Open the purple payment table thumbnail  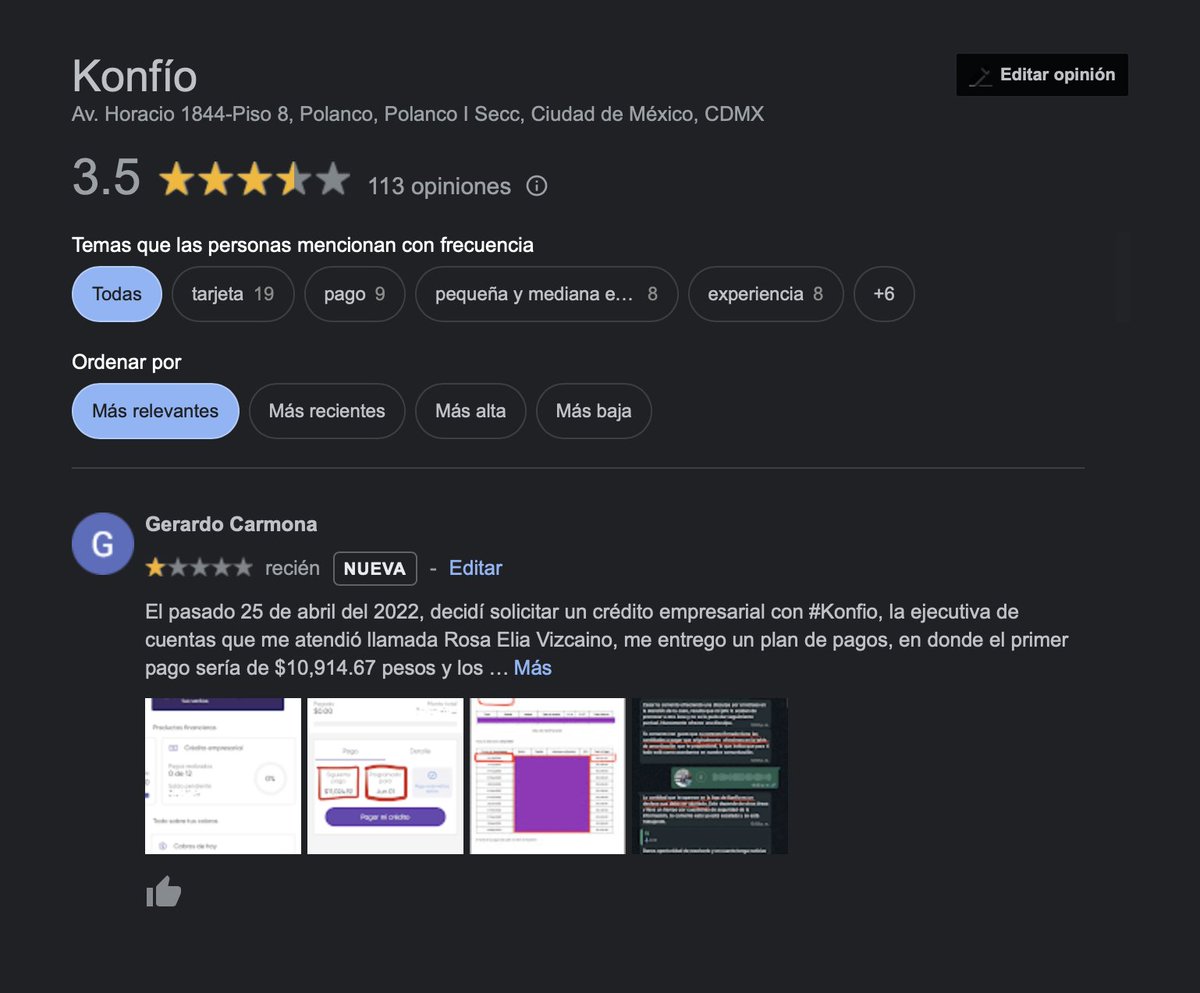click(547, 776)
